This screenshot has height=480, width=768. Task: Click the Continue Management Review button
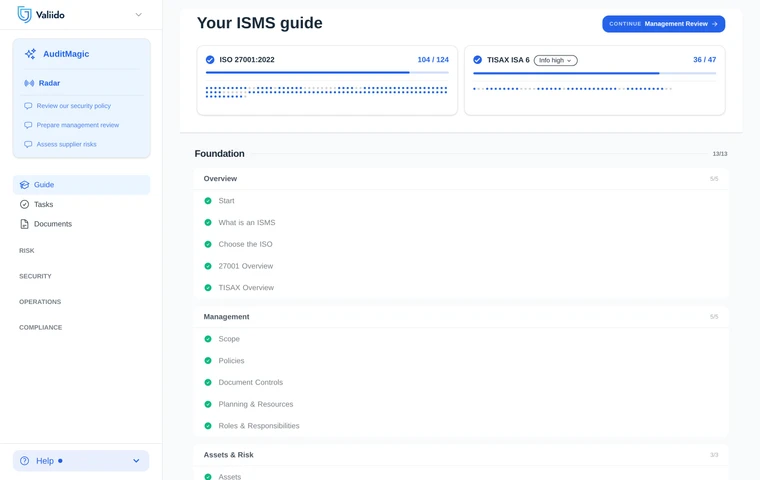point(663,24)
